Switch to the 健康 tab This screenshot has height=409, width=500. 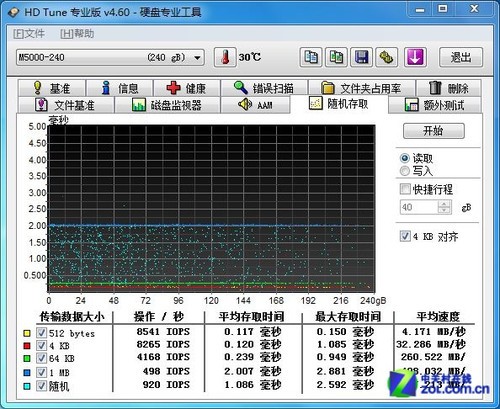tap(187, 88)
